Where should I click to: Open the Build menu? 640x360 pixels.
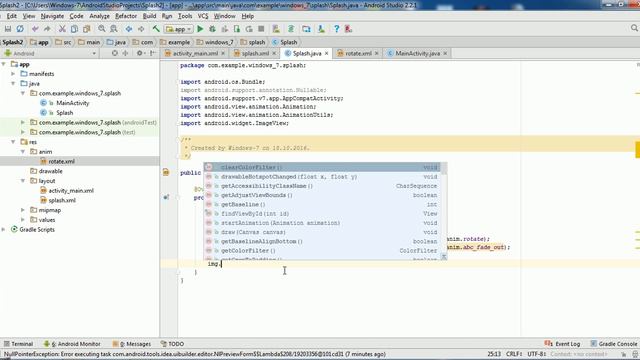pyautogui.click(x=149, y=16)
